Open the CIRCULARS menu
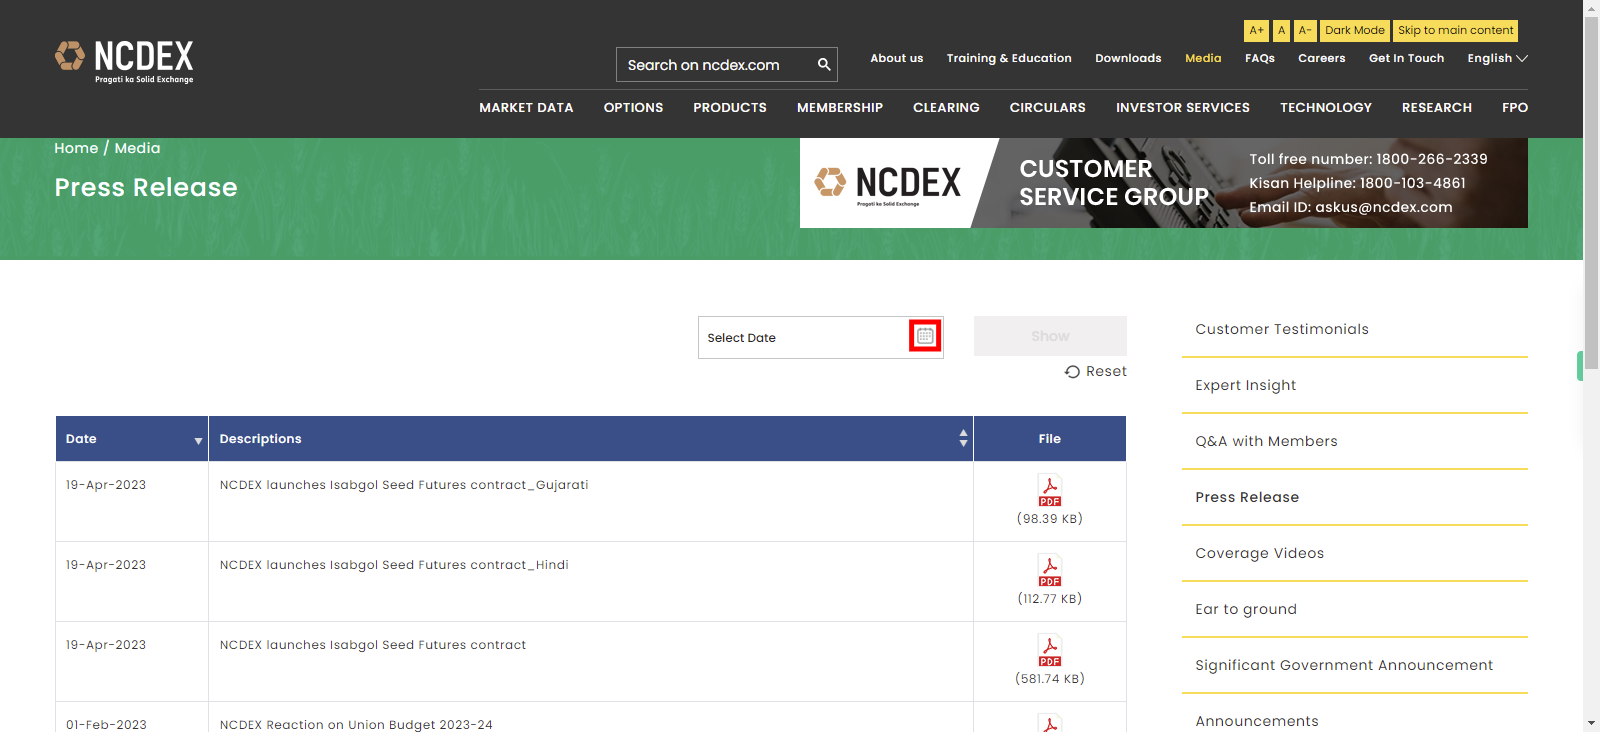The height and width of the screenshot is (732, 1600). 1047,108
